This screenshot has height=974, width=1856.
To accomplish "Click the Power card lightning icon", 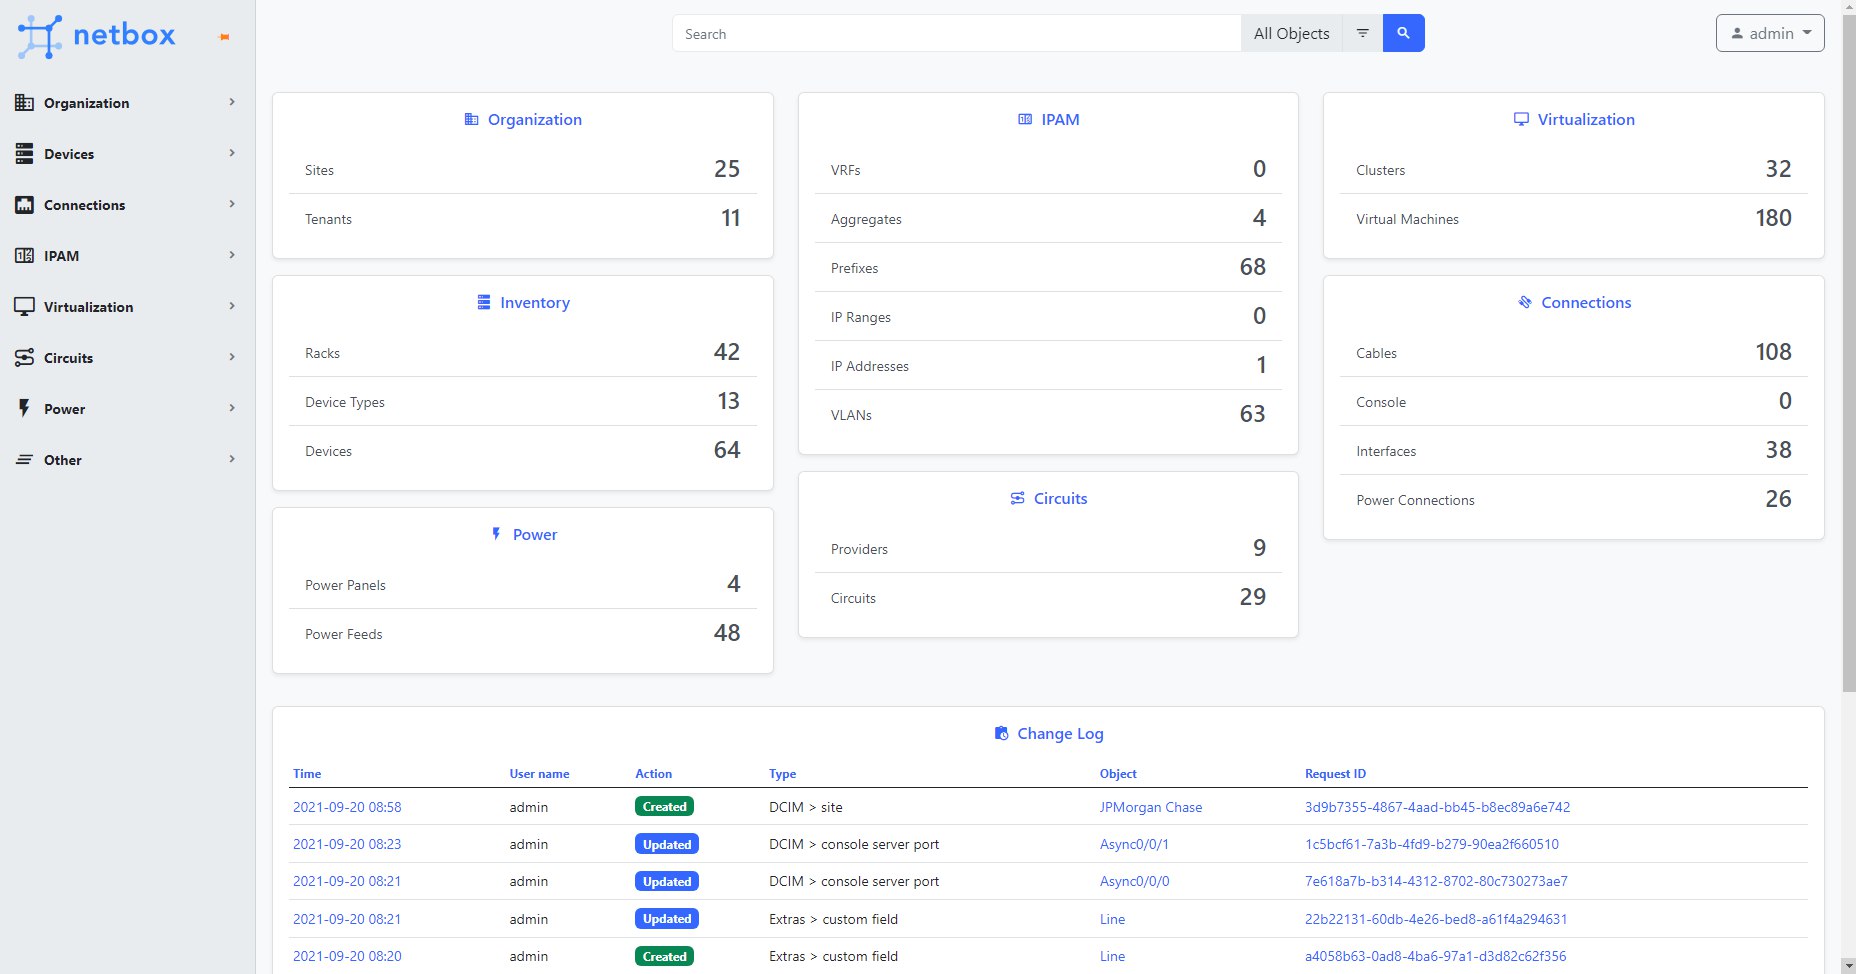I will click(x=496, y=534).
